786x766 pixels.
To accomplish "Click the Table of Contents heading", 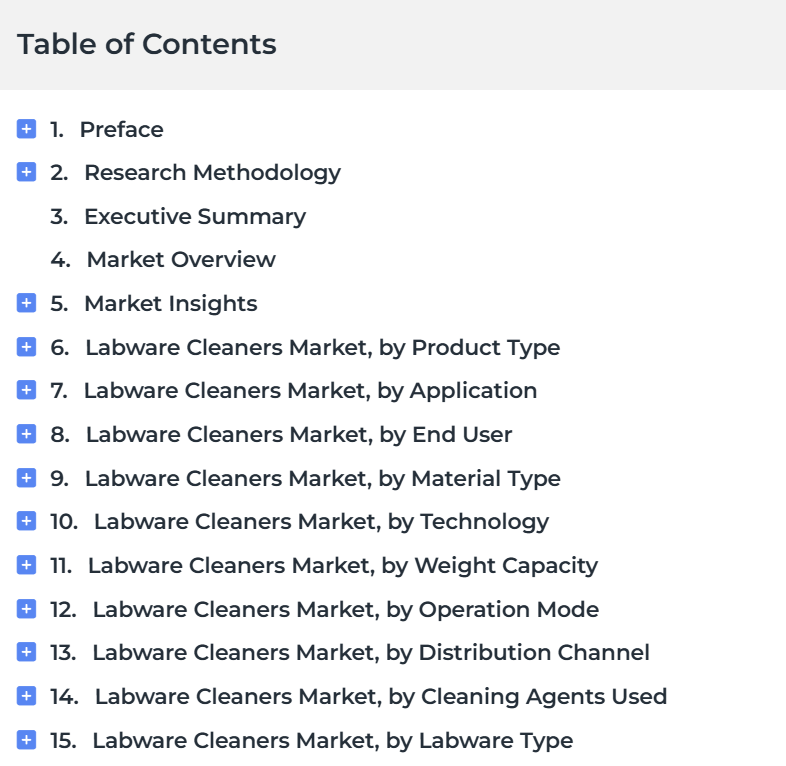I will pyautogui.click(x=147, y=44).
